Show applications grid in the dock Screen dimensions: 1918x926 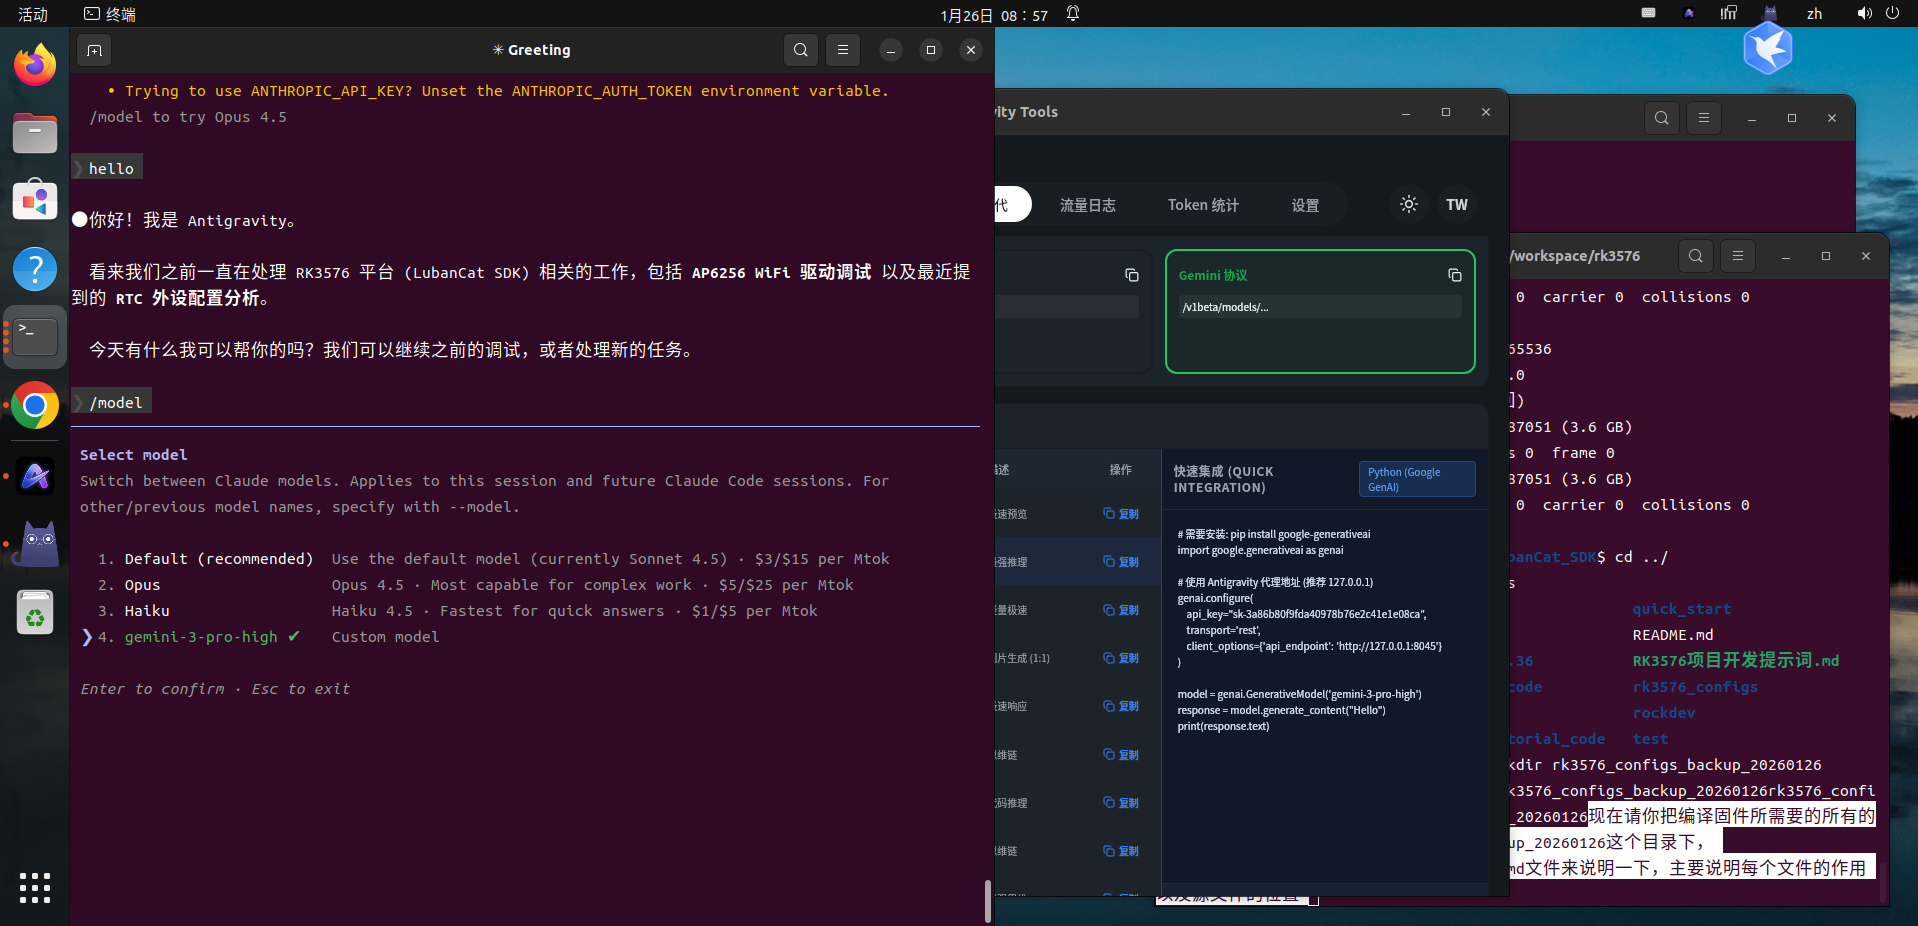35,887
